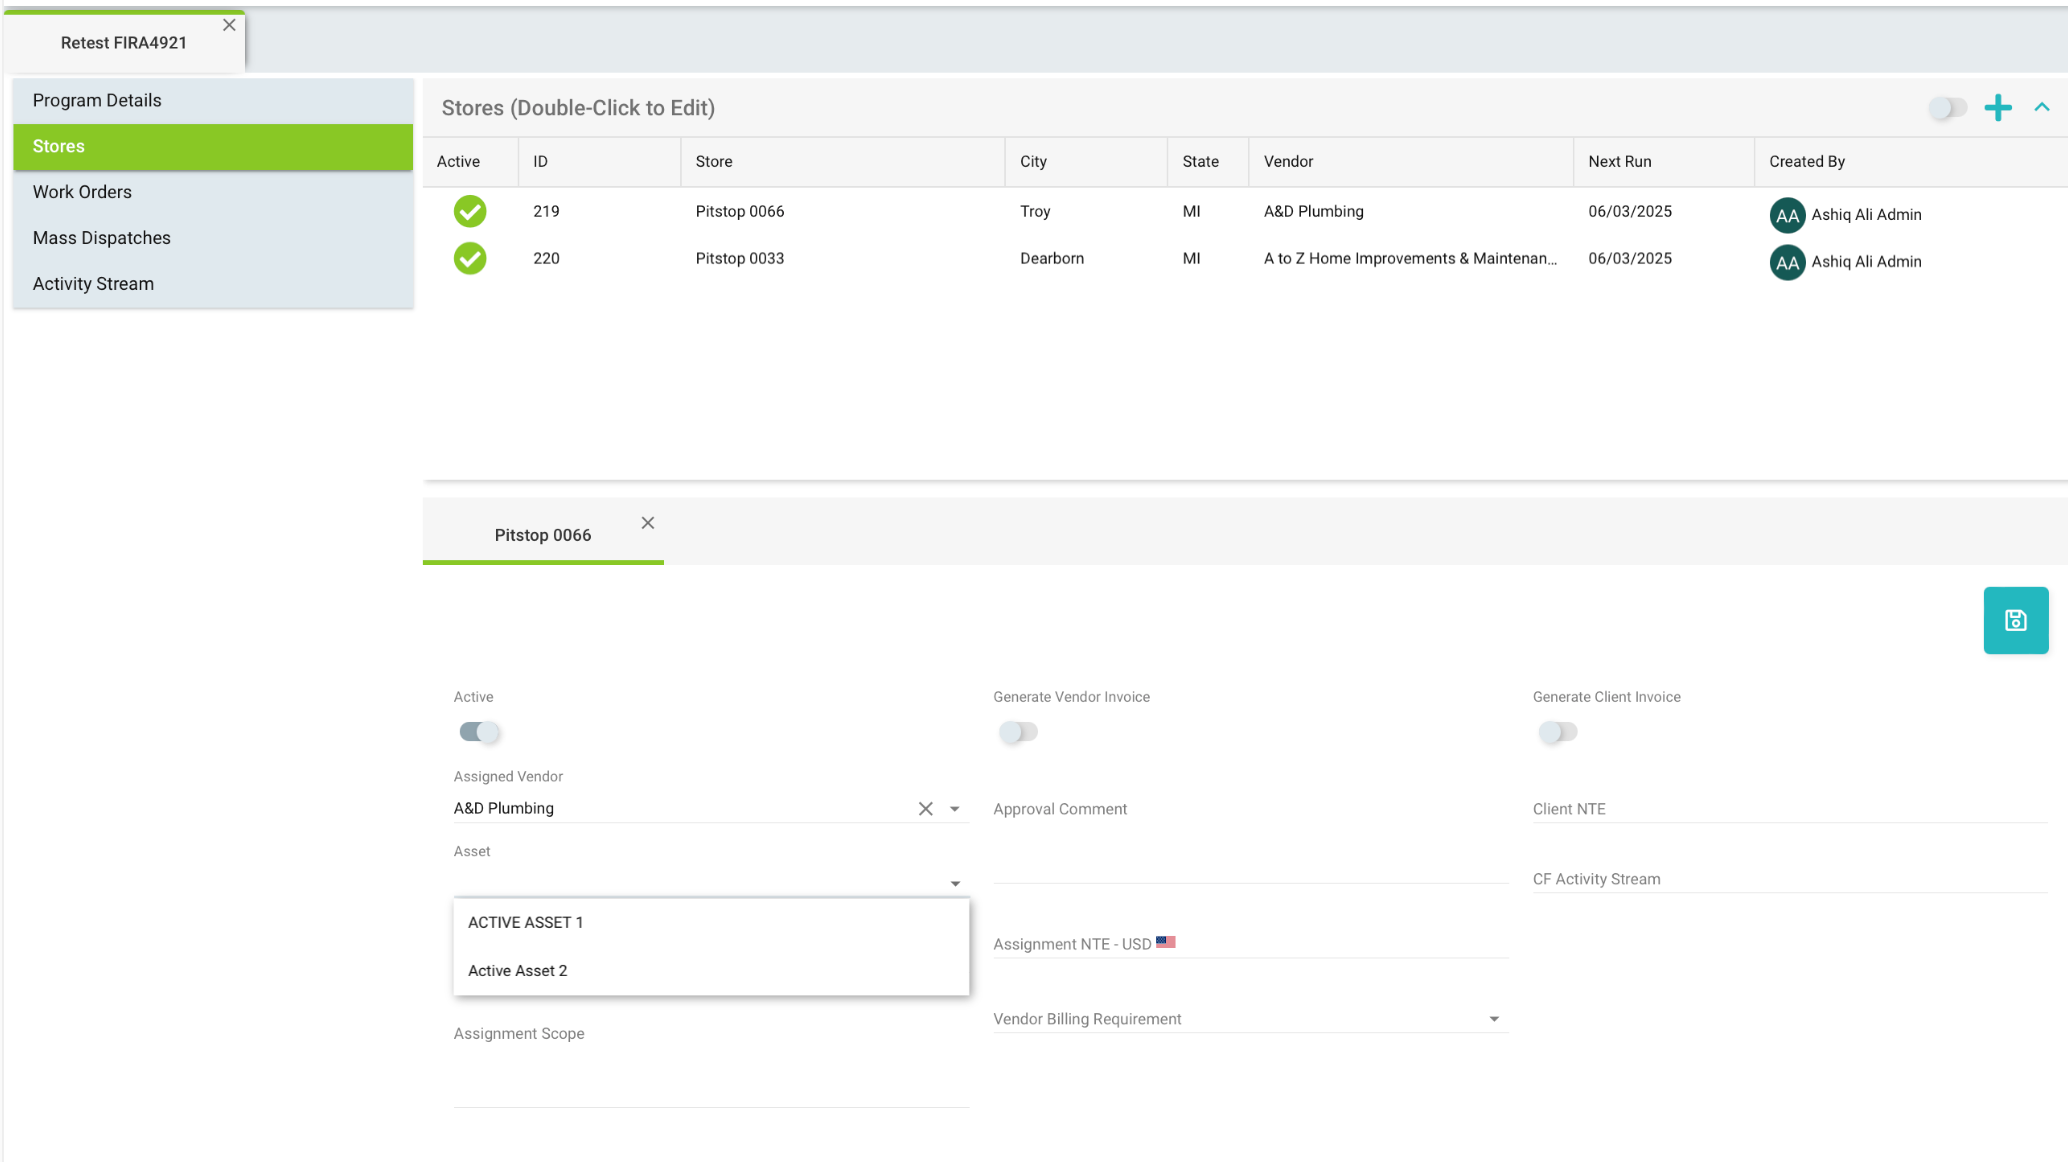Viewport: 2068px width, 1162px height.
Task: Click Next Run date for Pitstop 0066
Action: [1630, 212]
